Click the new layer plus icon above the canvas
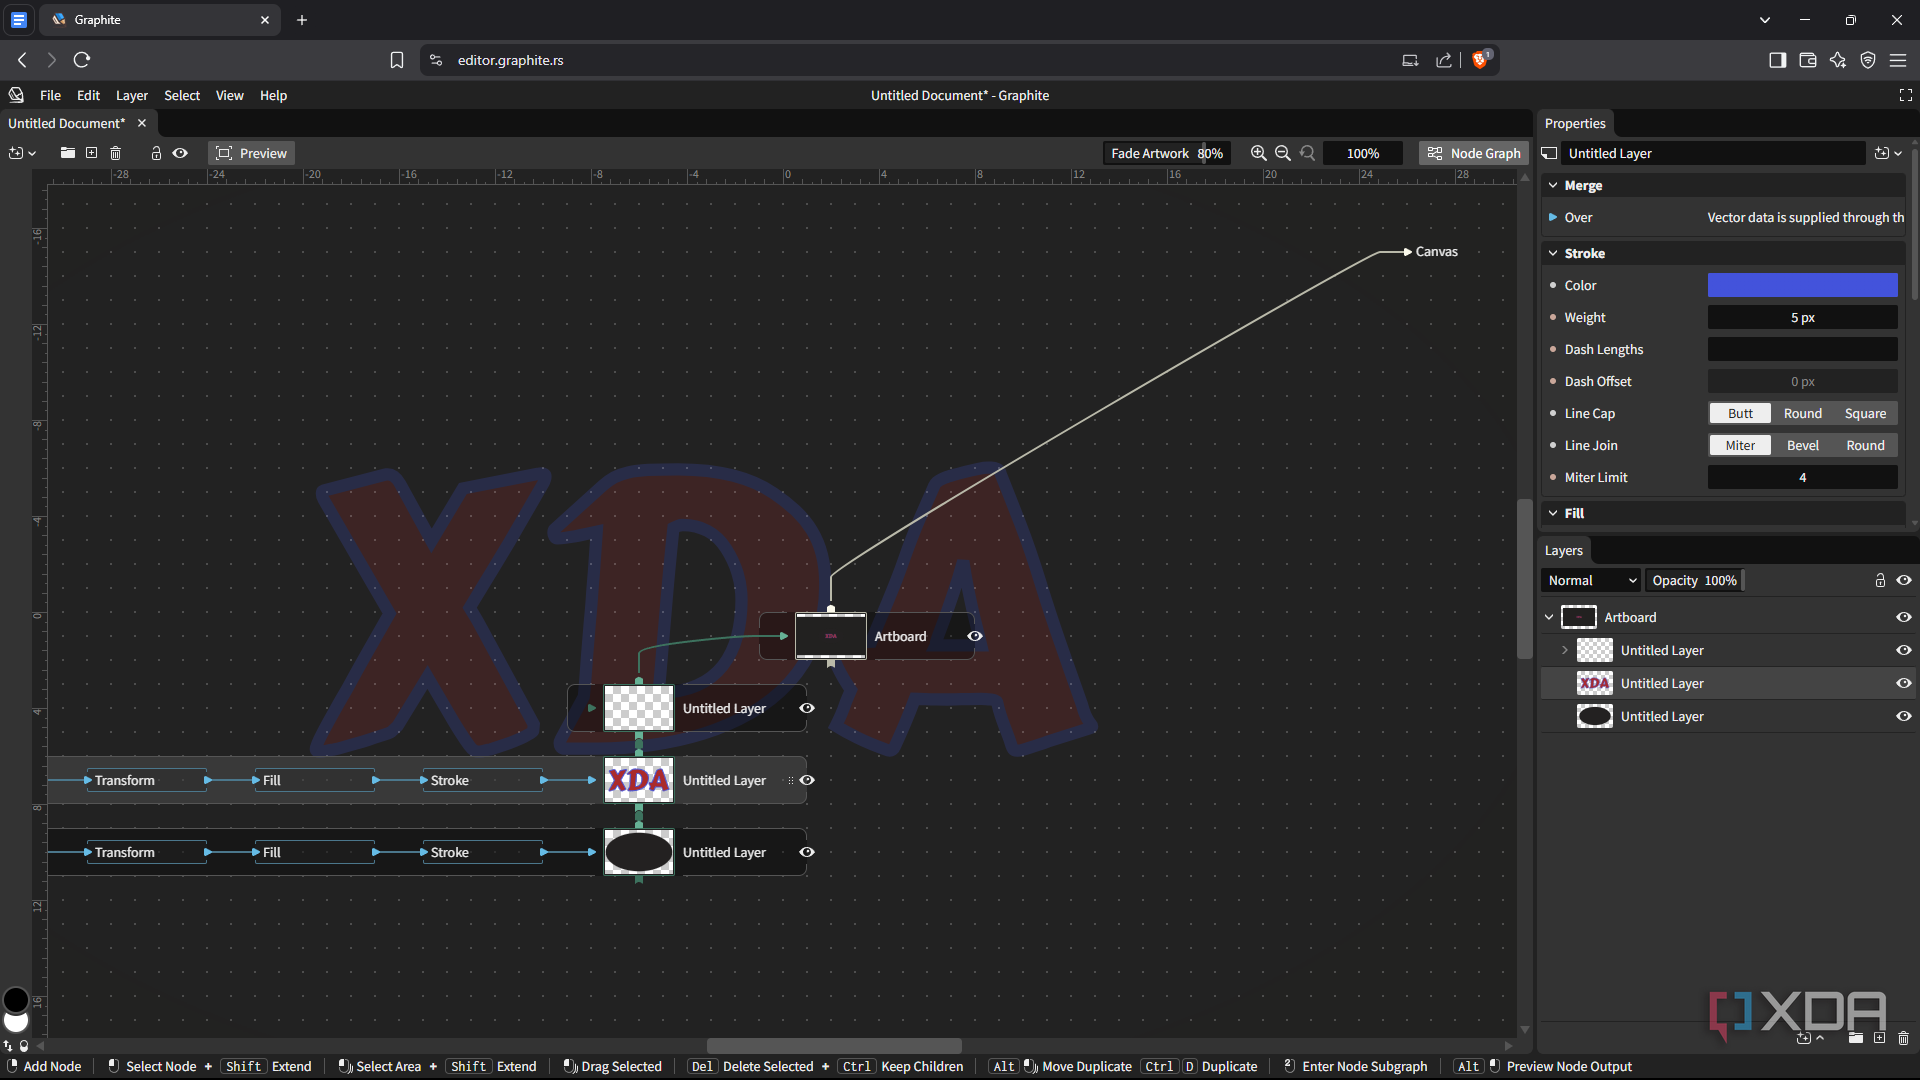Image resolution: width=1920 pixels, height=1080 pixels. click(x=92, y=153)
